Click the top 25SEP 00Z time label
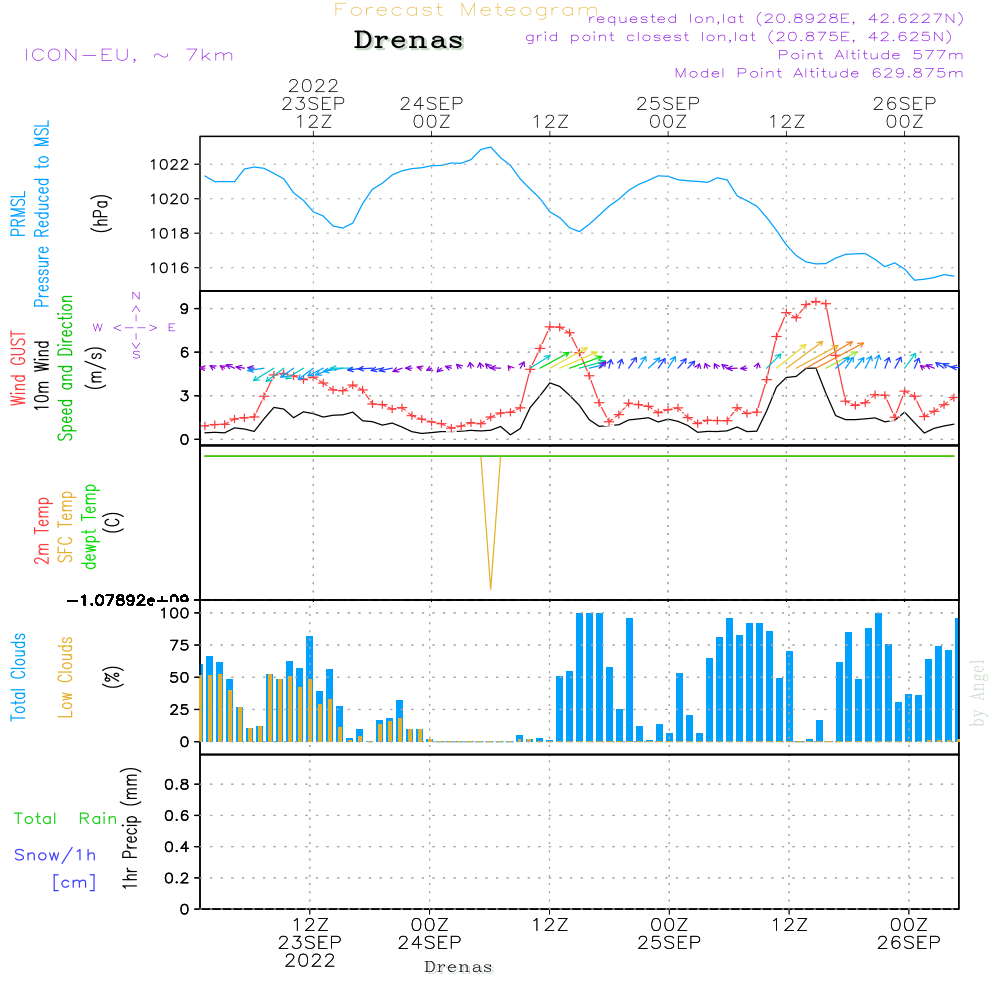The height and width of the screenshot is (1000, 1000). (668, 112)
